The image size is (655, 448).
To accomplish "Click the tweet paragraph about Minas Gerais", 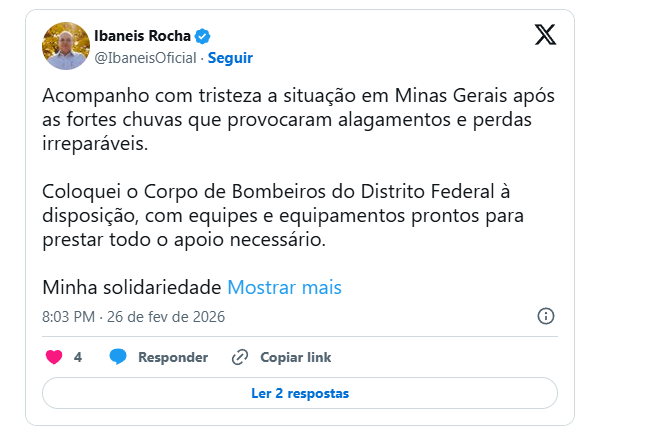I will (x=290, y=119).
